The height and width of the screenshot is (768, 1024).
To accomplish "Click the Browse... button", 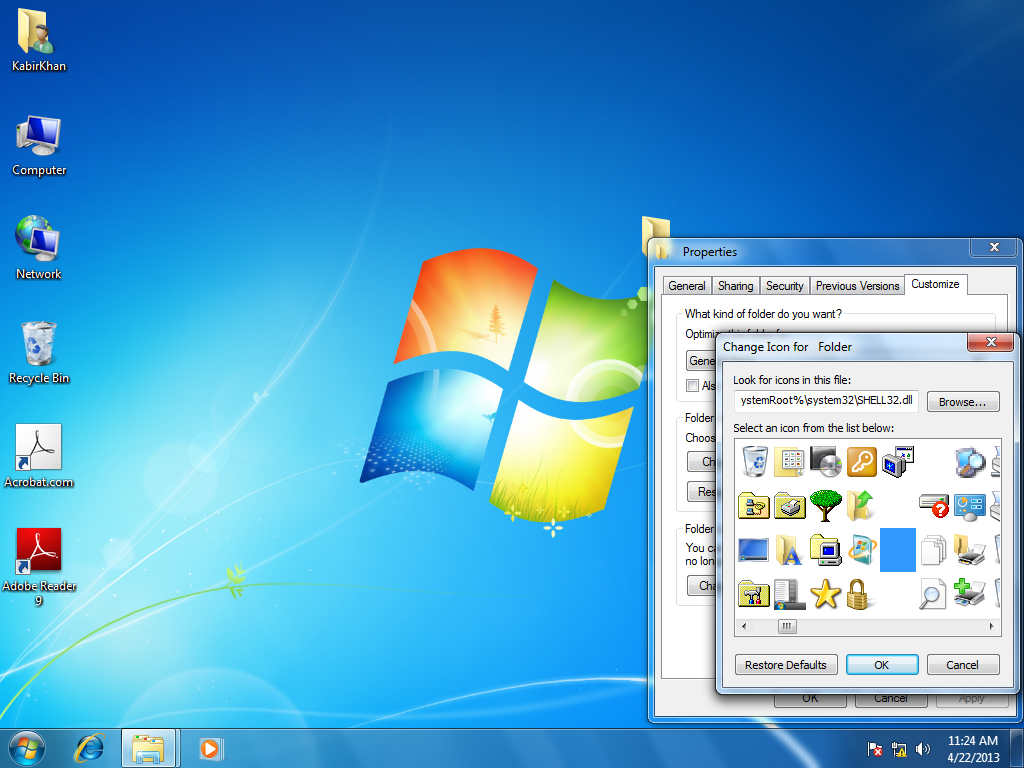I will [963, 402].
